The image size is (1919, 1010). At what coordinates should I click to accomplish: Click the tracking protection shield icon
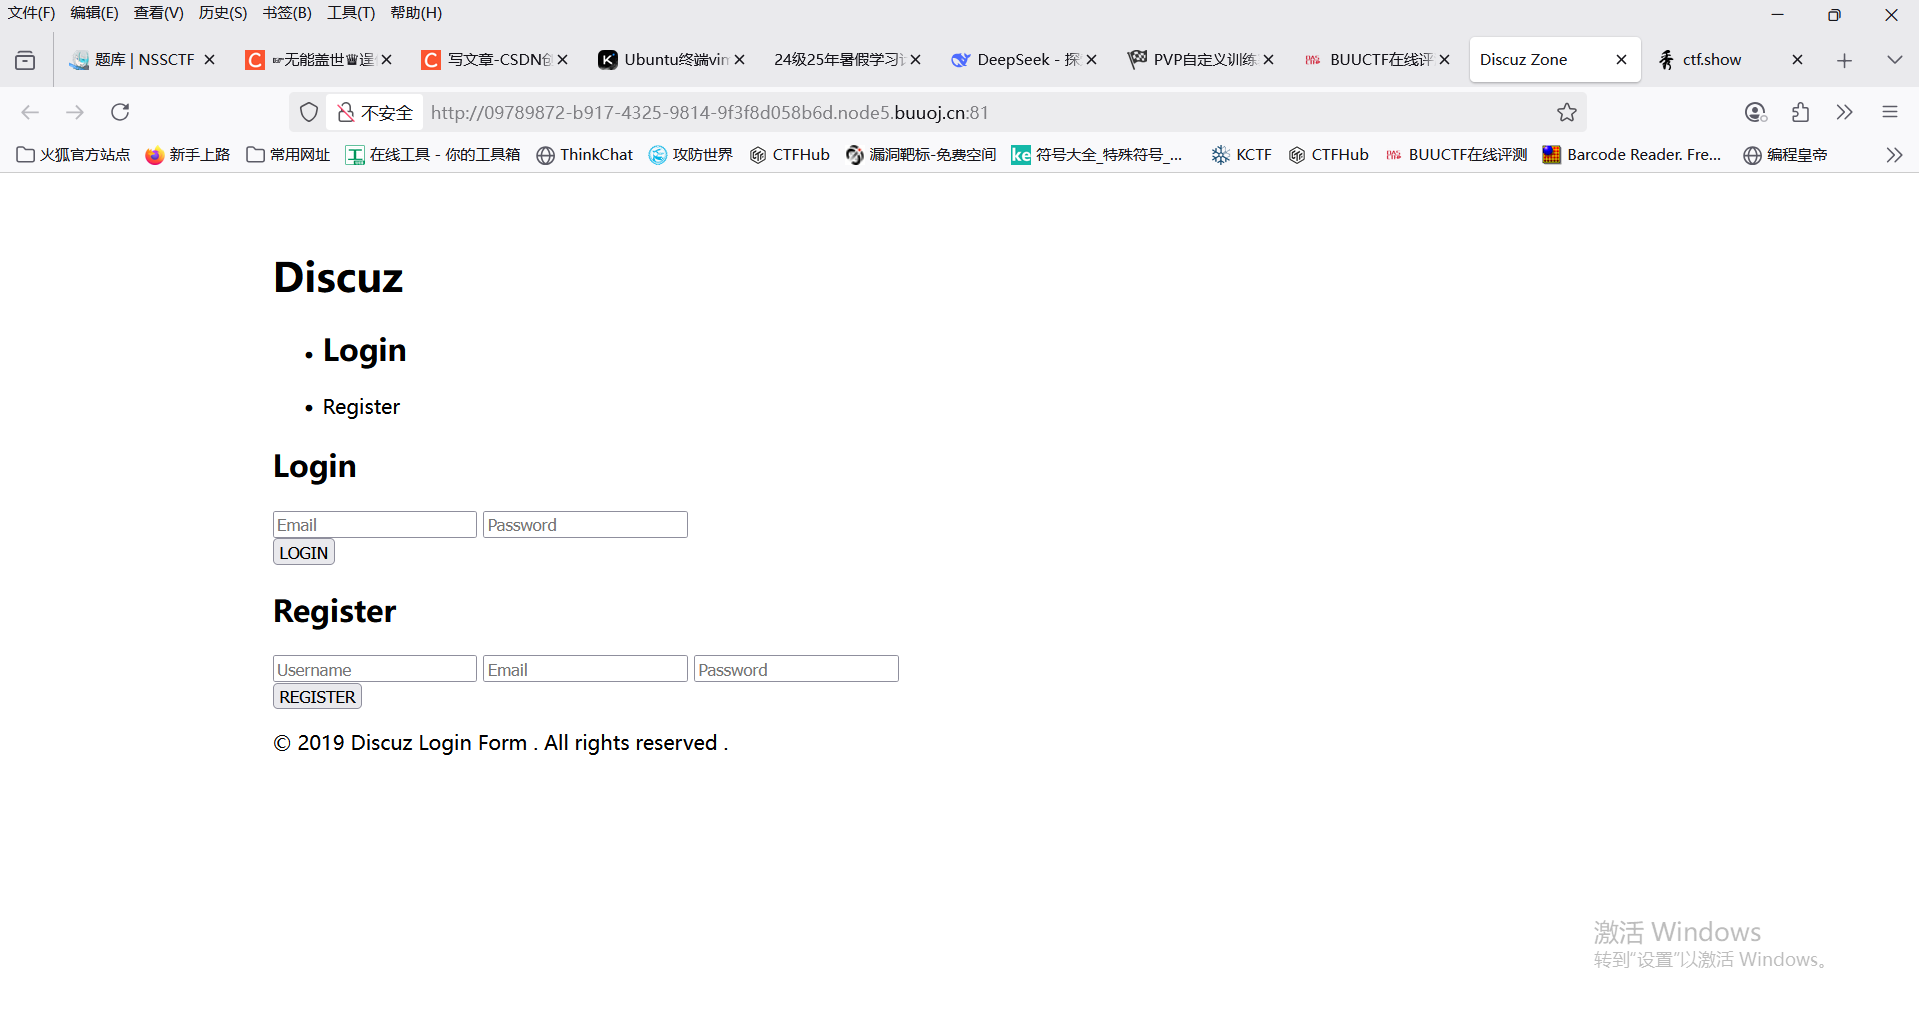[309, 112]
